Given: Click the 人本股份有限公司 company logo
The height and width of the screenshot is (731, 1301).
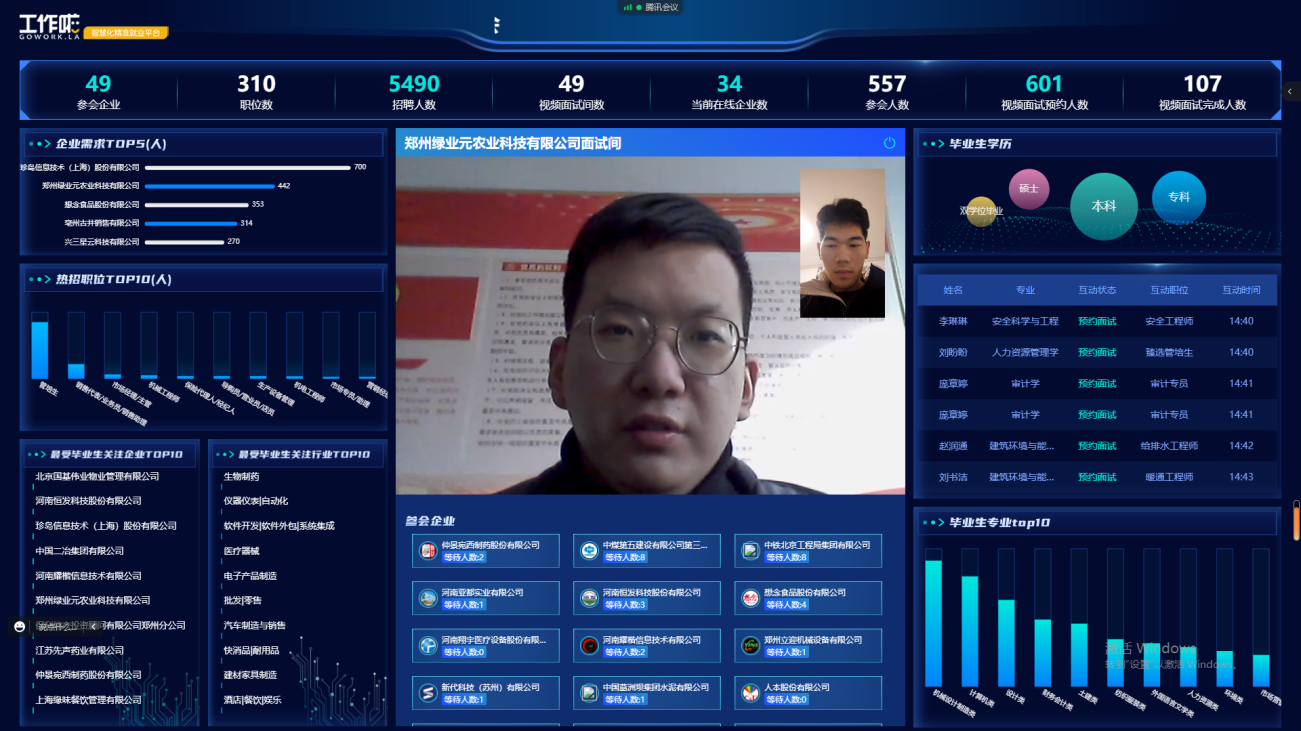Looking at the screenshot, I should [751, 693].
